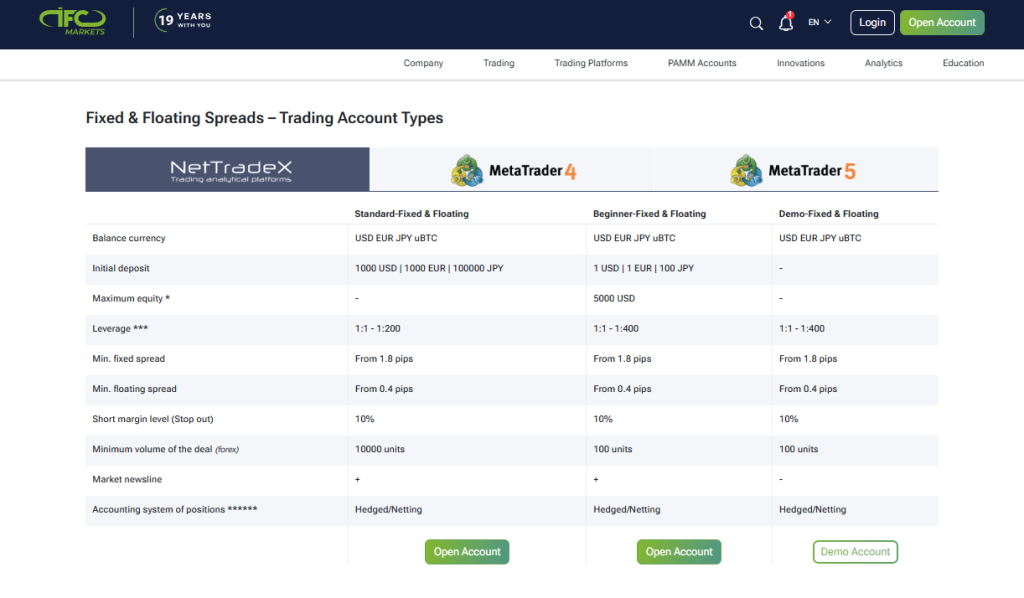Image resolution: width=1024 pixels, height=598 pixels.
Task: Open a Standard-Fixed & Floating account
Action: point(466,551)
